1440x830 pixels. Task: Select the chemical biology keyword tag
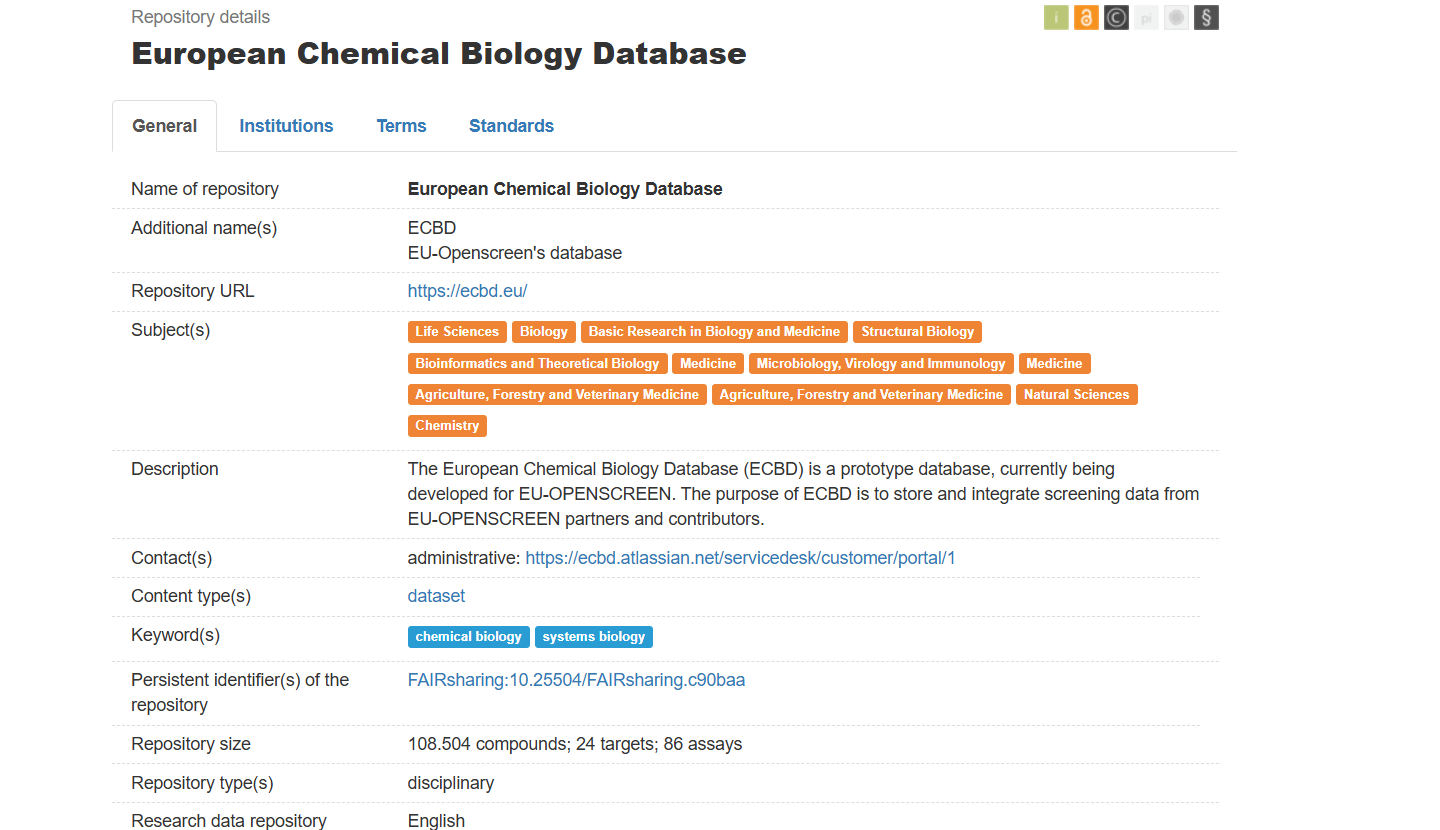pos(468,636)
